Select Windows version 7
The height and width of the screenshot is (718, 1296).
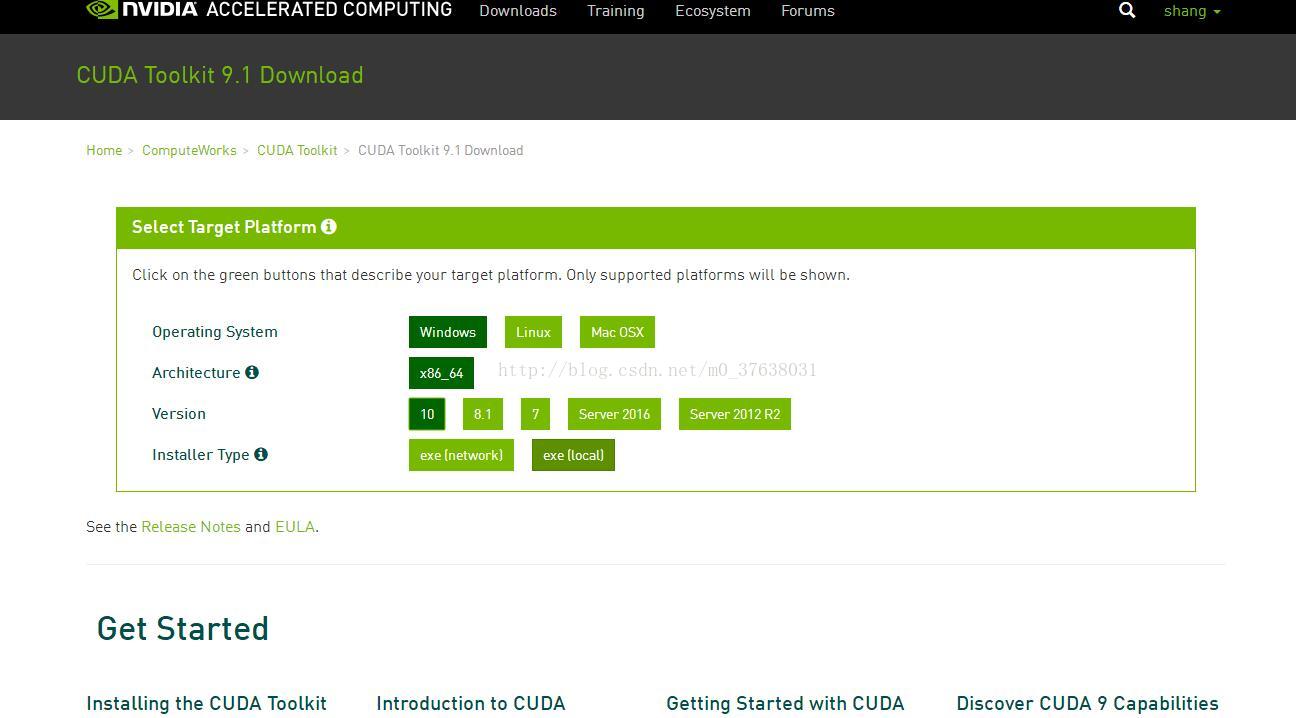tap(535, 414)
